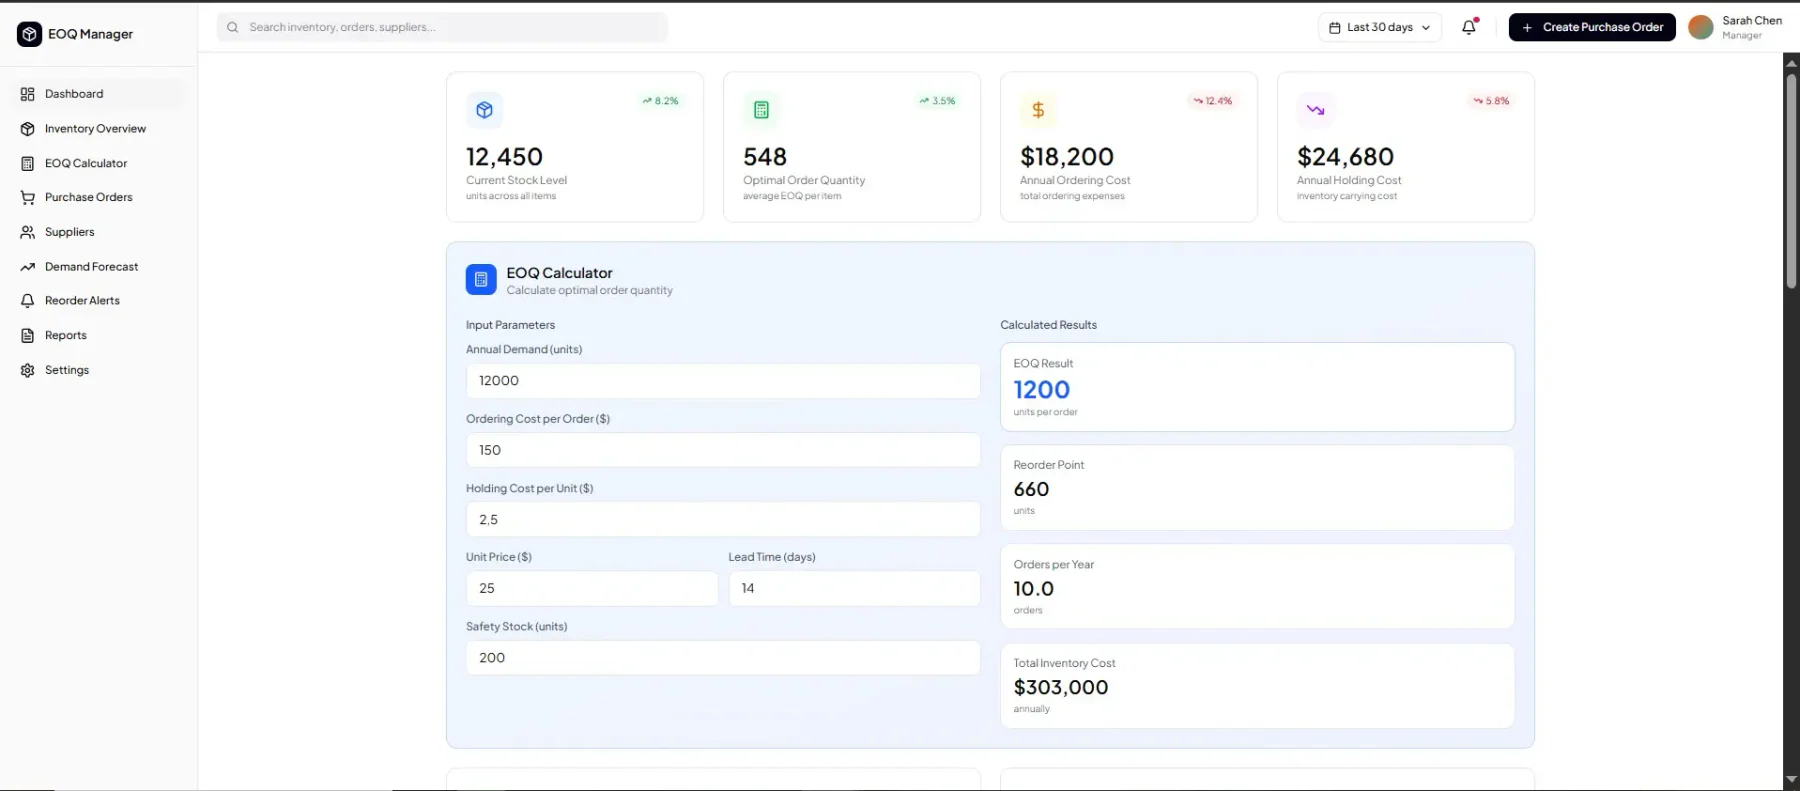This screenshot has width=1800, height=791.
Task: Click Sarah Chen's avatar picture
Action: point(1701,27)
